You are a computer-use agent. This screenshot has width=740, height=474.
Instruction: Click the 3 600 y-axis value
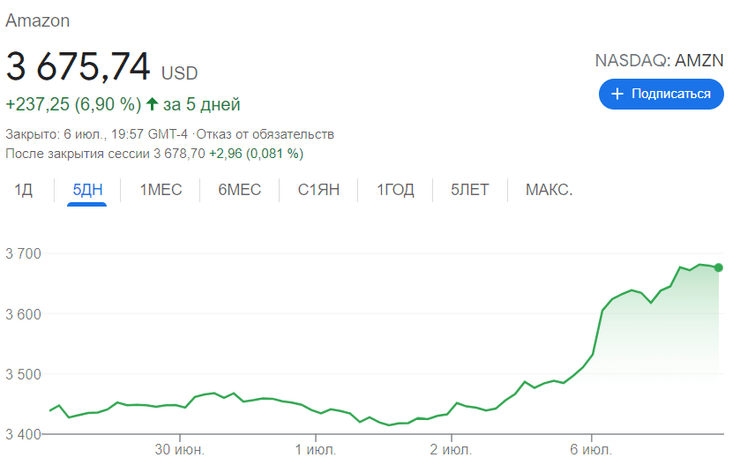click(24, 314)
